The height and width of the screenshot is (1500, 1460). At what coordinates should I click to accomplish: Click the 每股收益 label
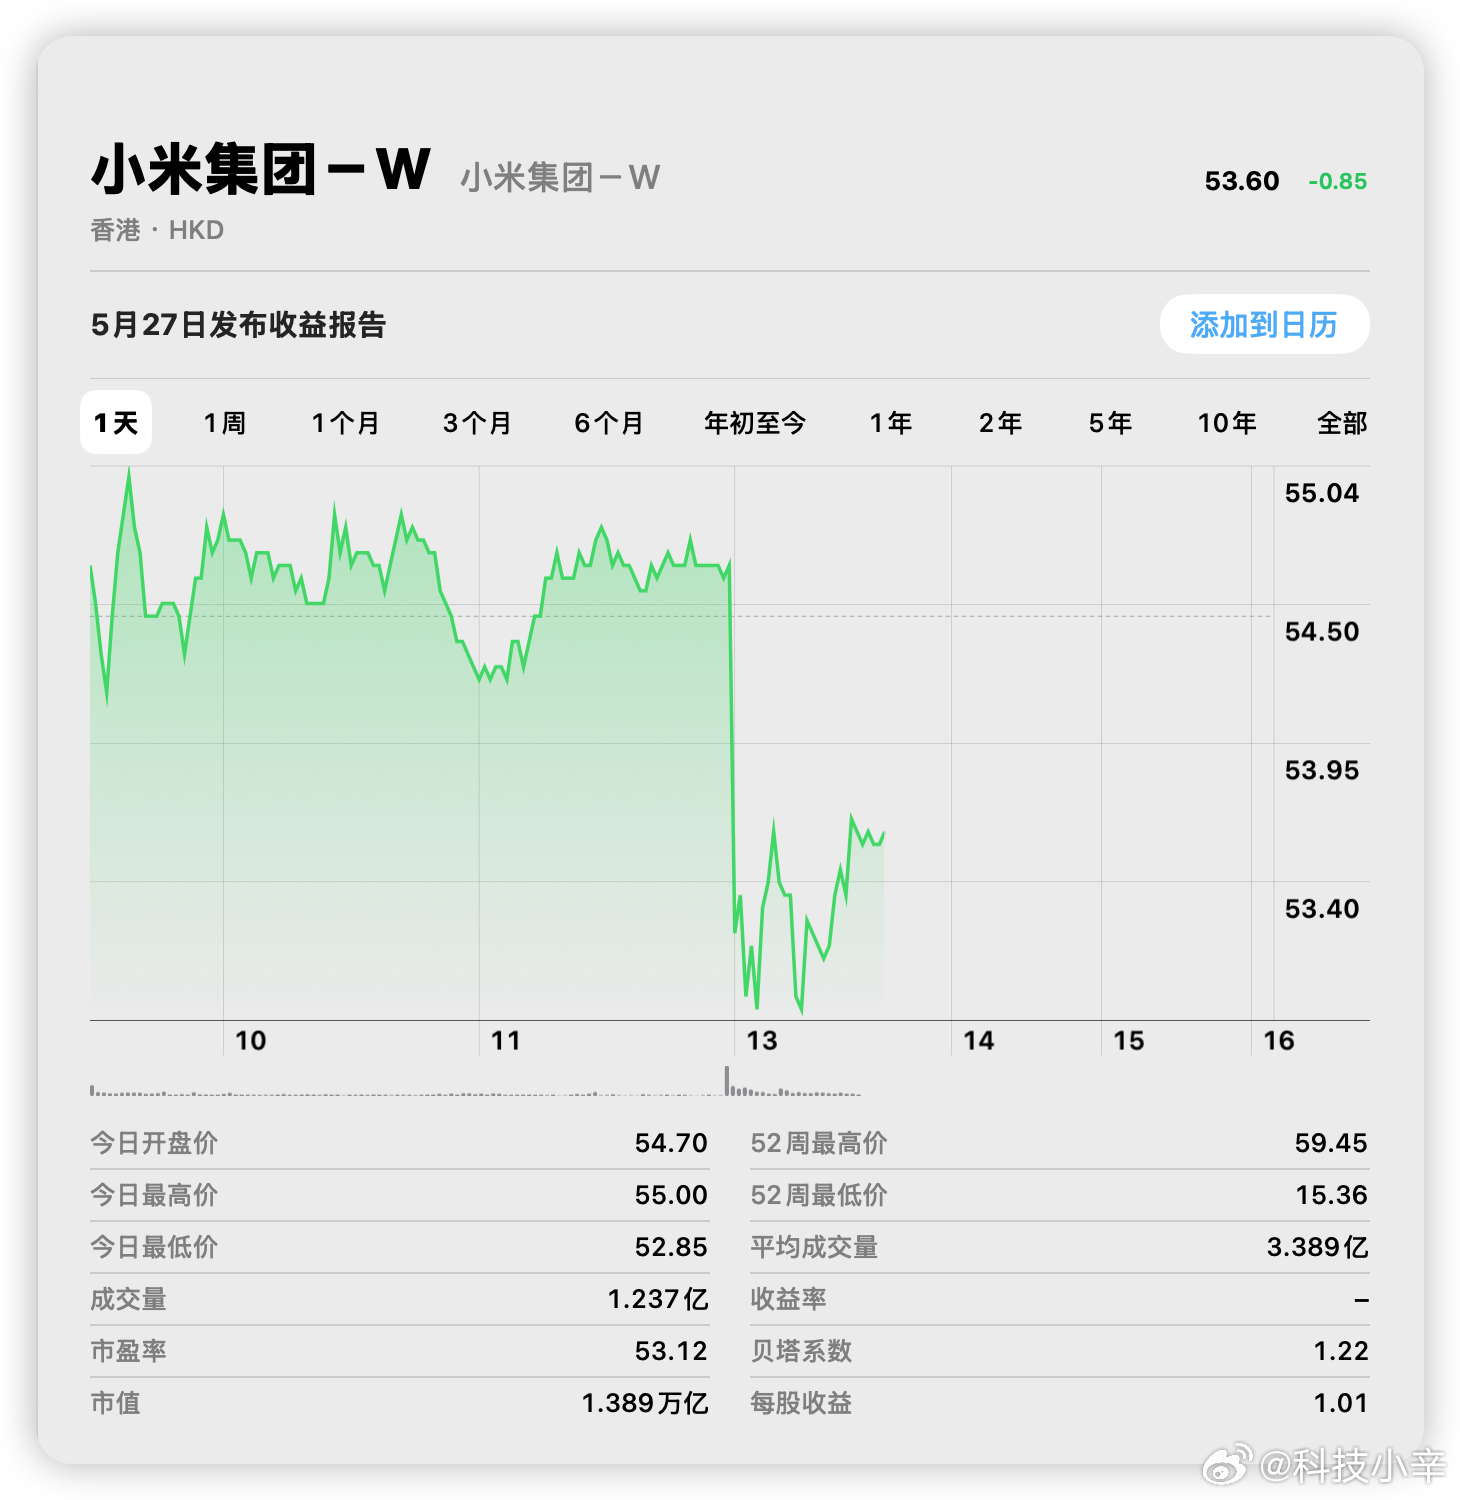coord(801,1403)
